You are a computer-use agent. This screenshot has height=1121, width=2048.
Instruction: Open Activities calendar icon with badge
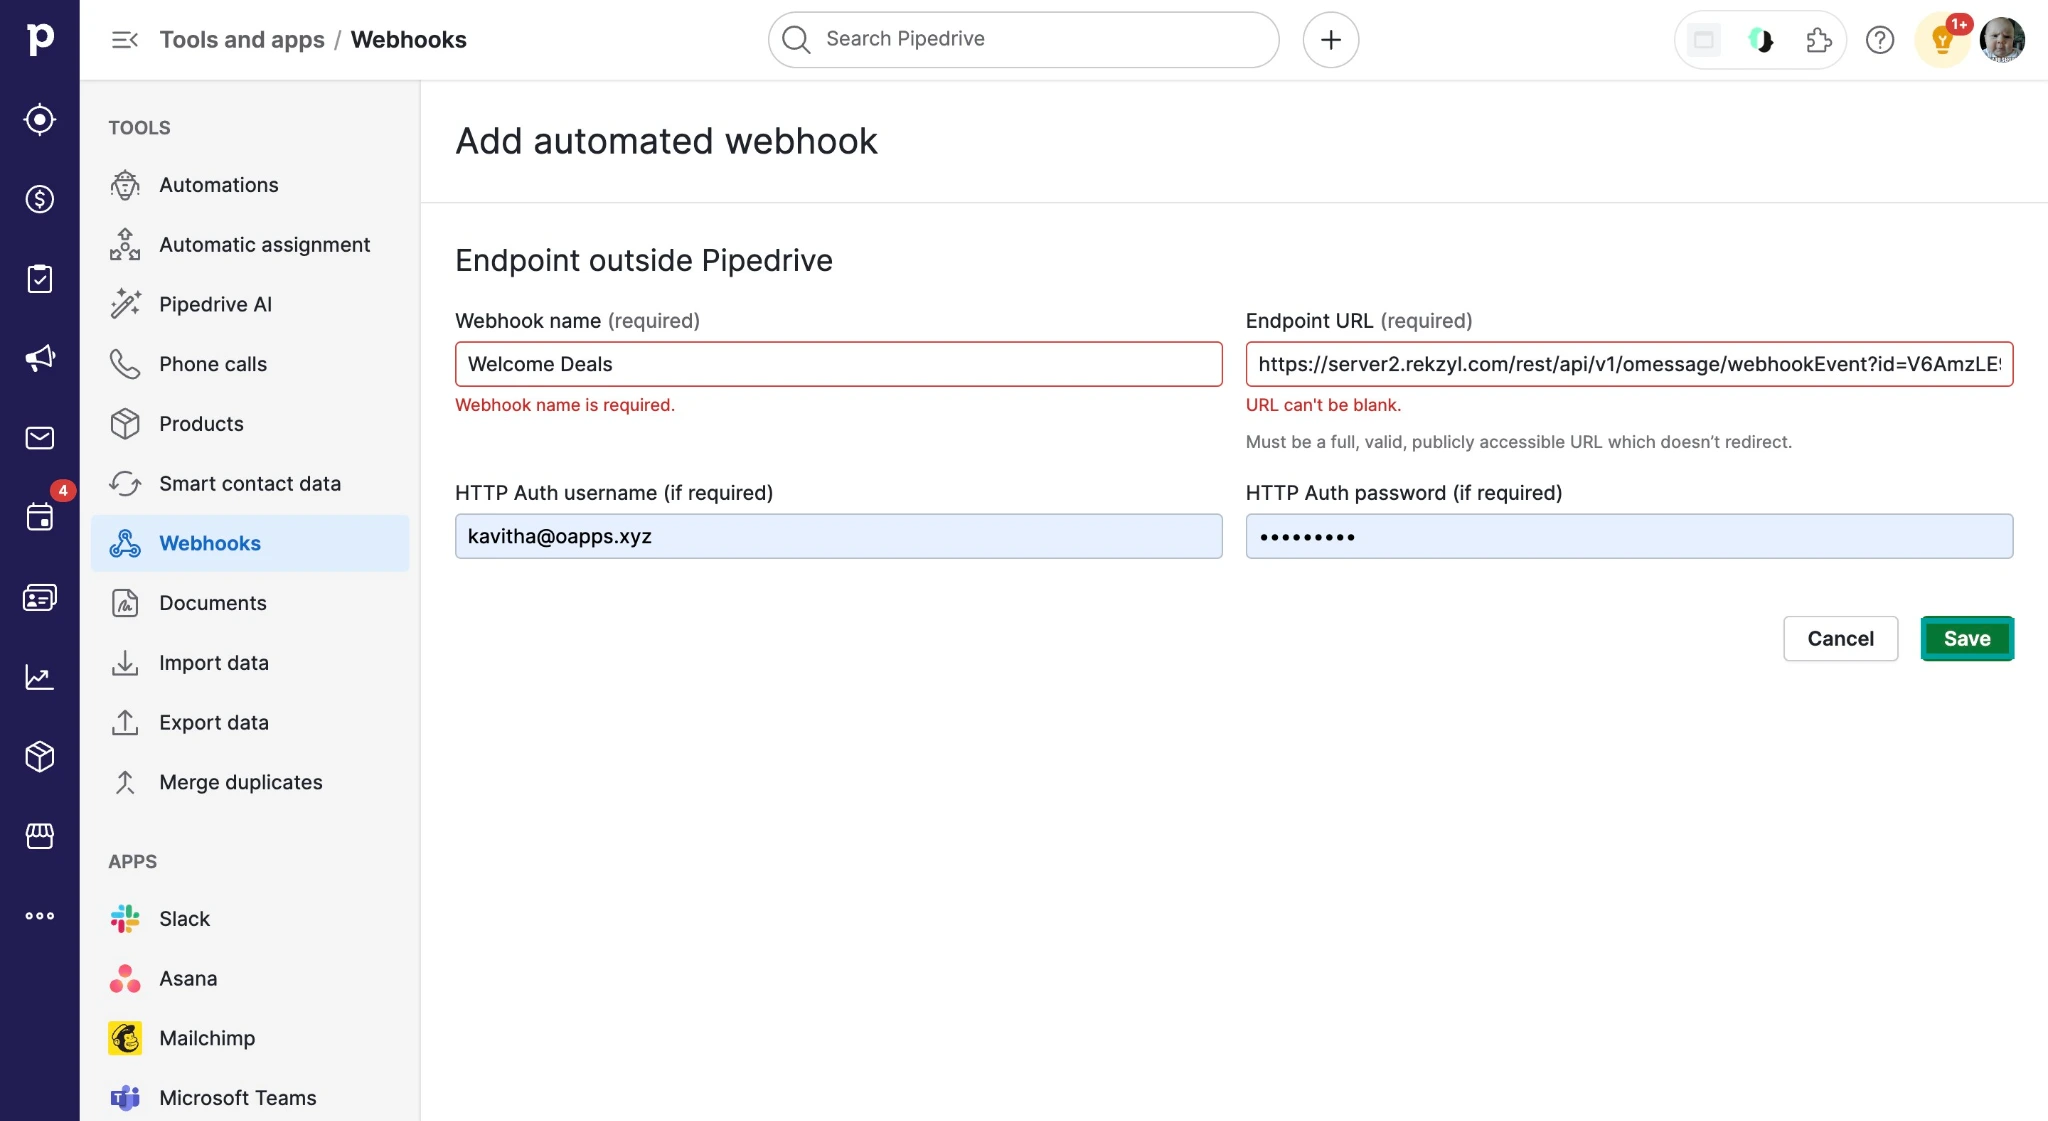click(40, 517)
